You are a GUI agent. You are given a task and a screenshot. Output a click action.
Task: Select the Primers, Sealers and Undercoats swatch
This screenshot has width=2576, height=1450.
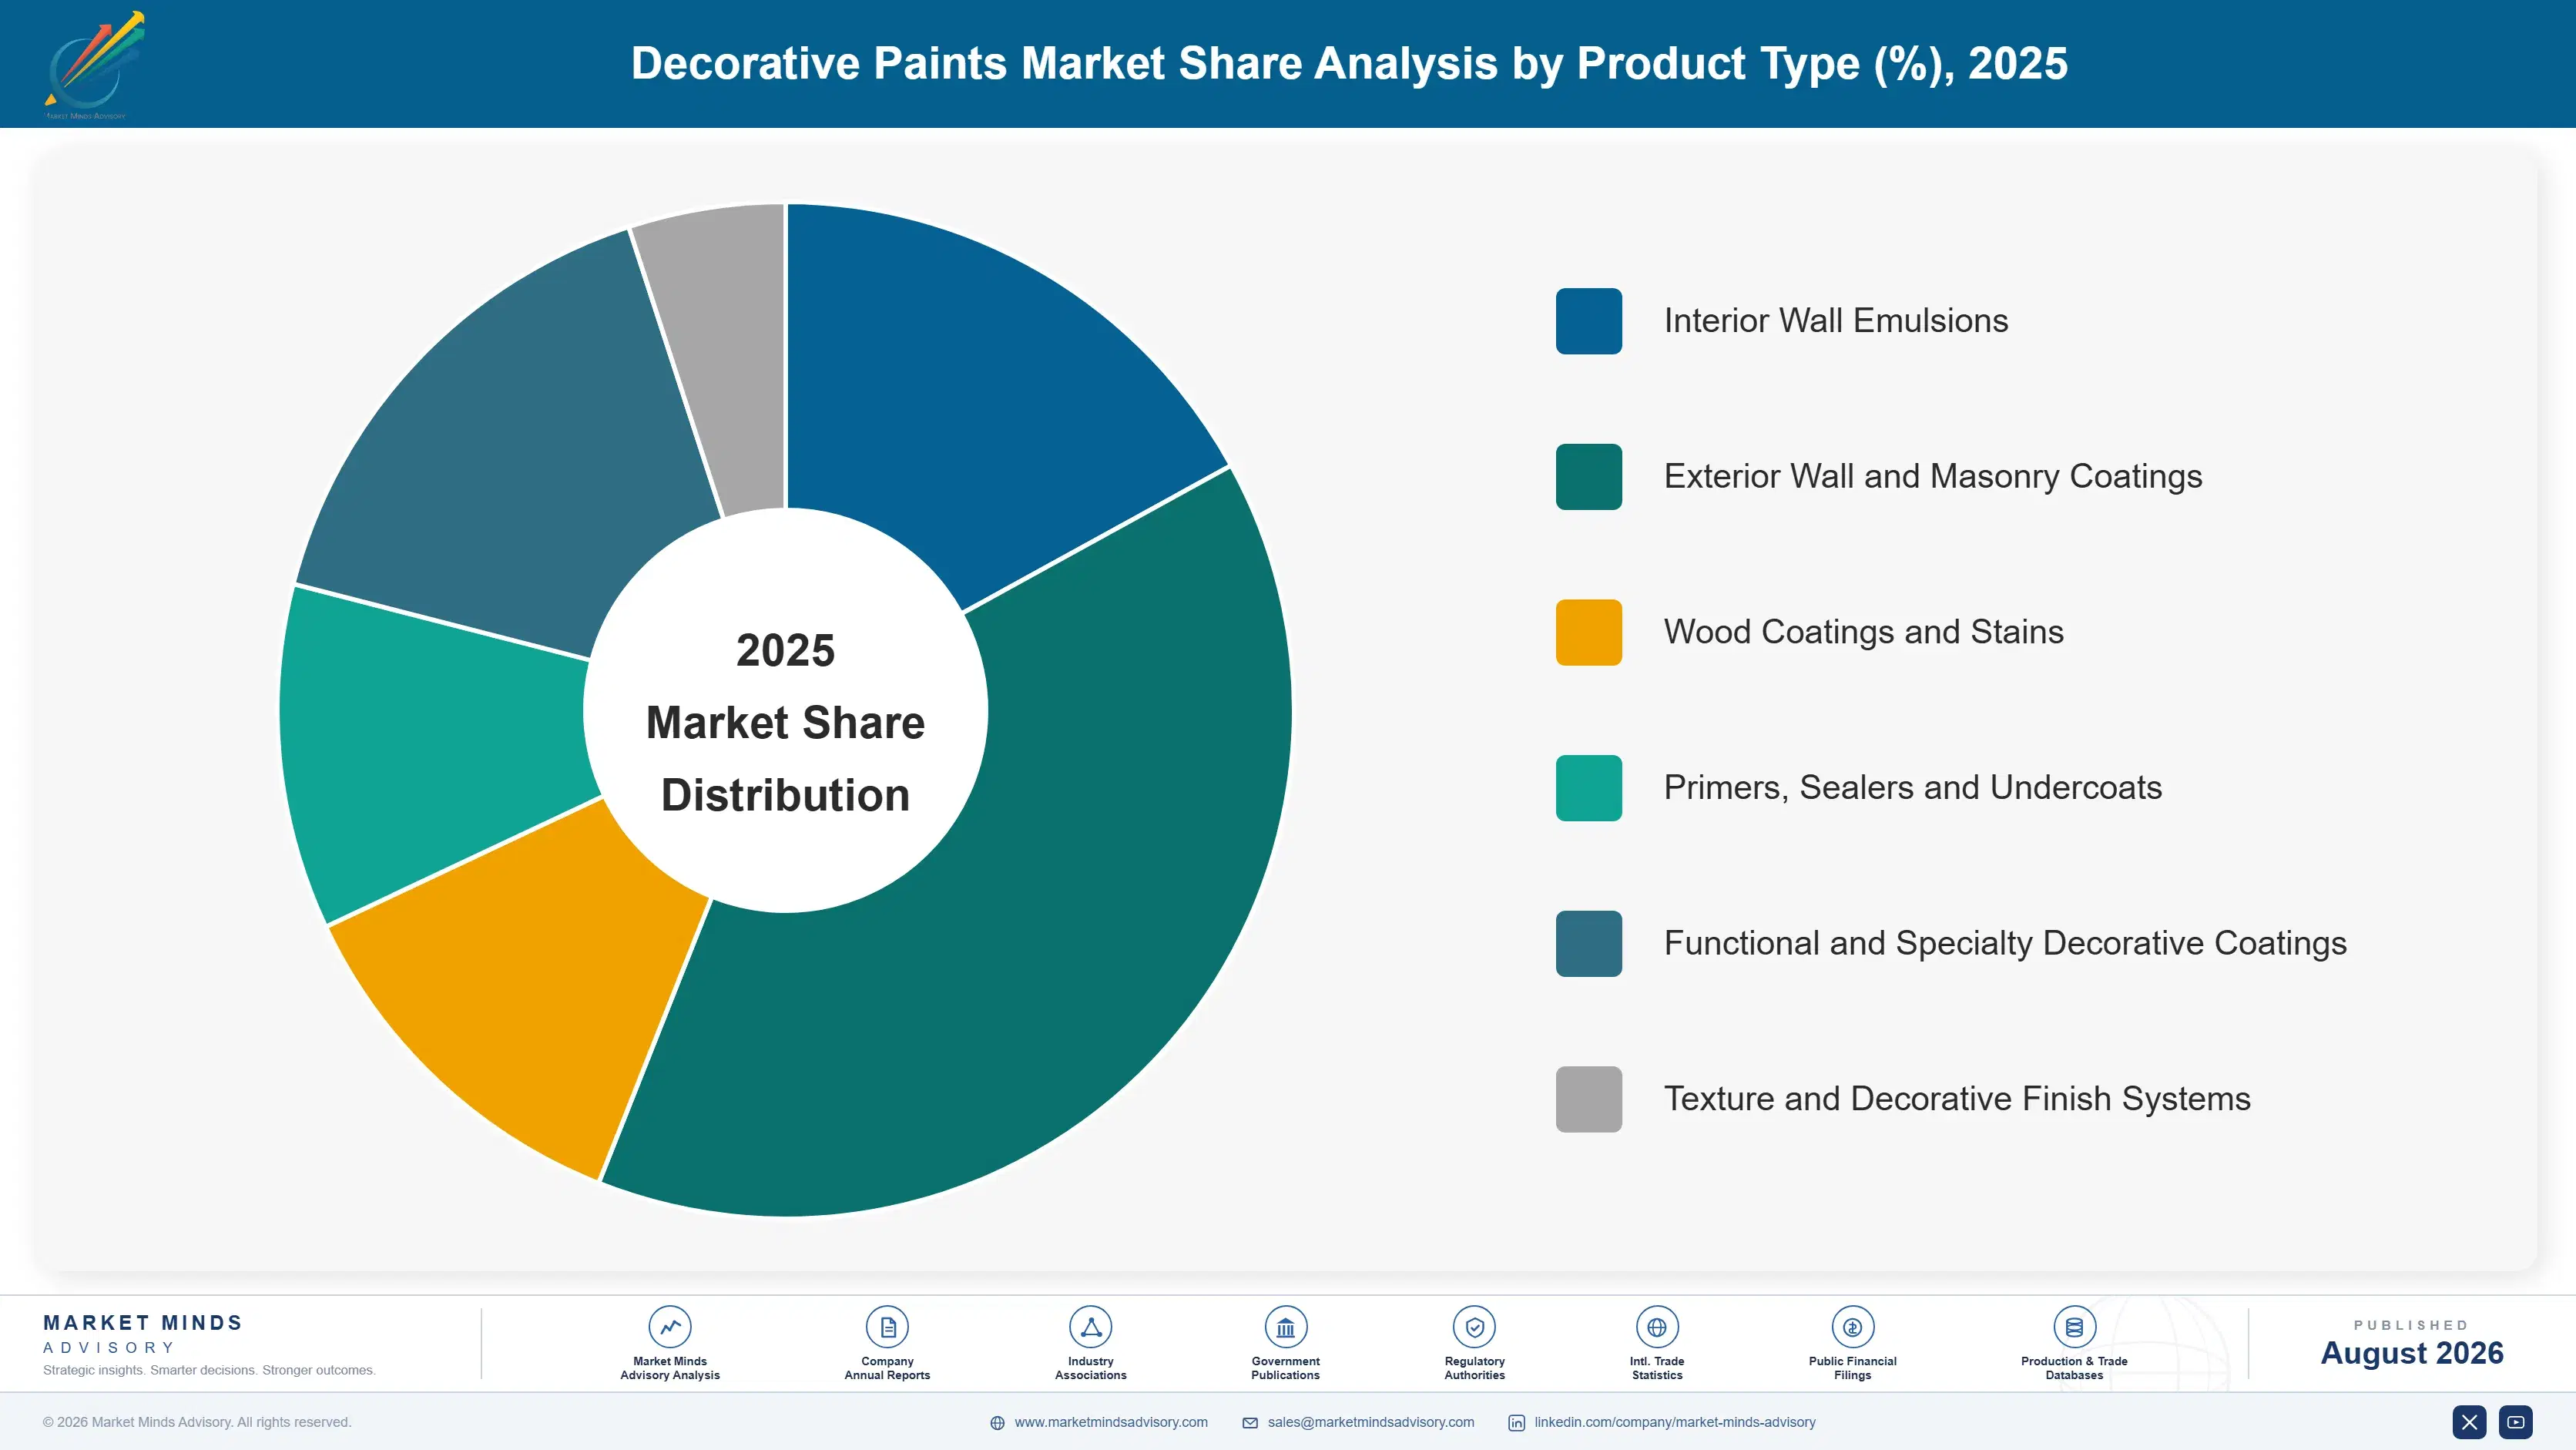coord(1588,788)
